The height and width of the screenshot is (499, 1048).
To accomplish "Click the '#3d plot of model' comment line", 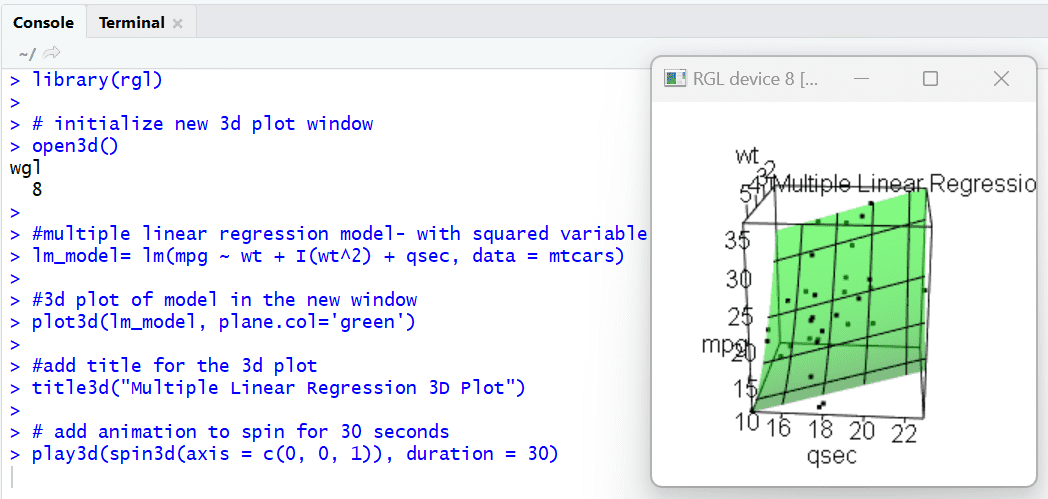I will [x=224, y=300].
